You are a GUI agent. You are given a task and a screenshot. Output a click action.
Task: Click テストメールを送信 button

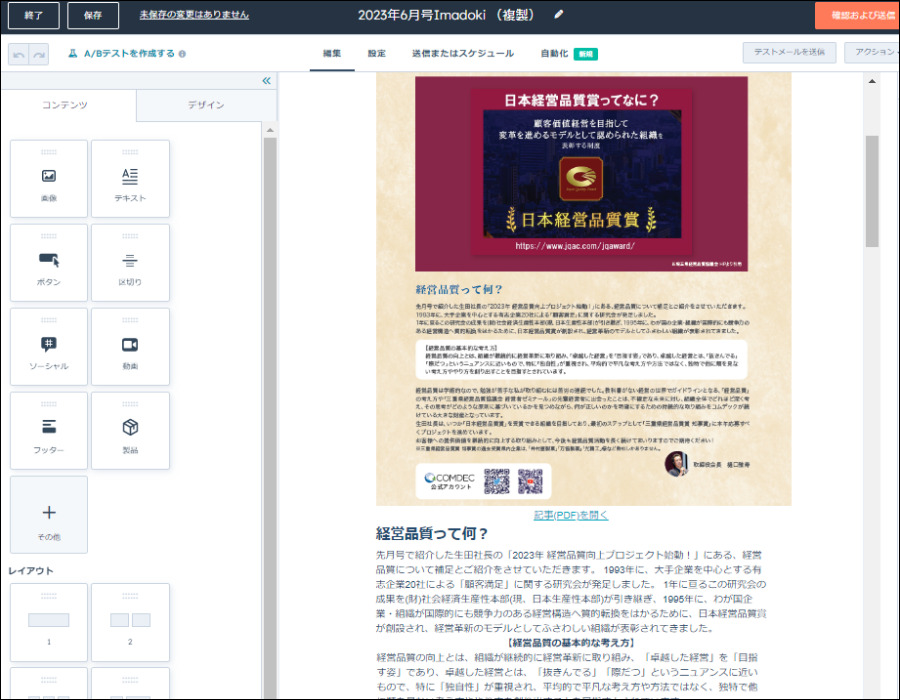(789, 52)
